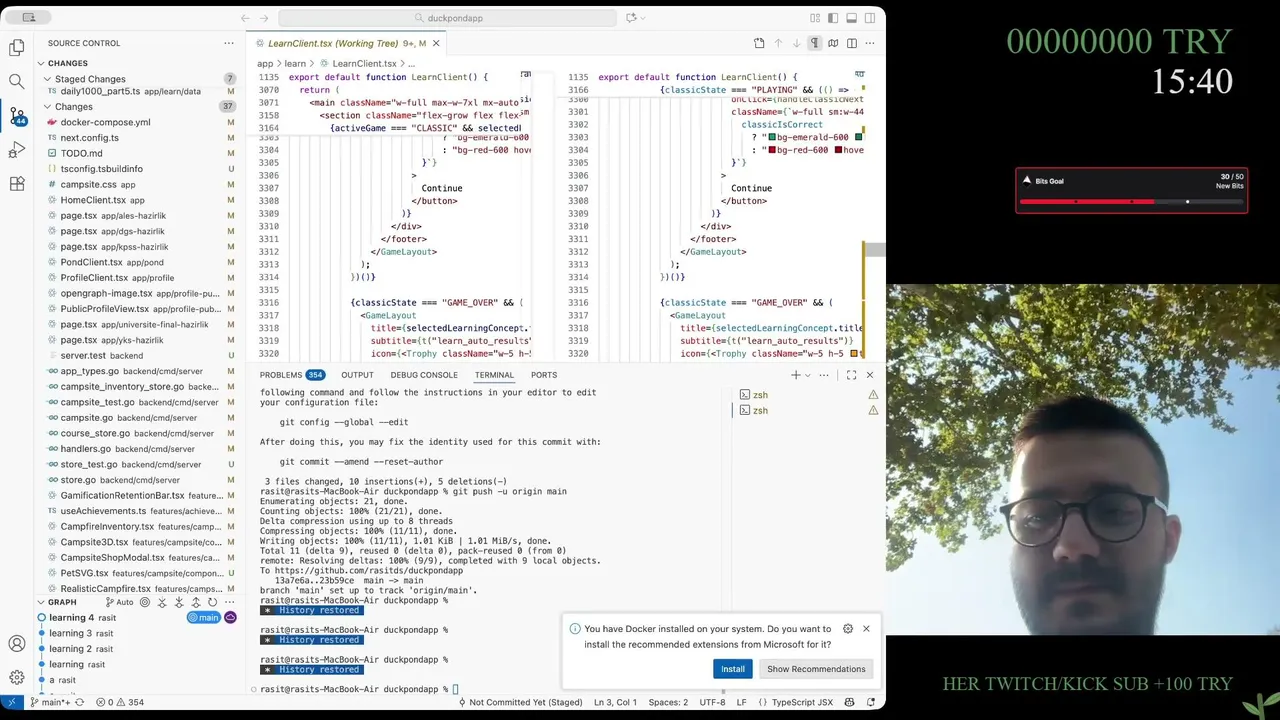This screenshot has height=720, width=1280.
Task: Open the Run and Debug view
Action: coord(17,150)
